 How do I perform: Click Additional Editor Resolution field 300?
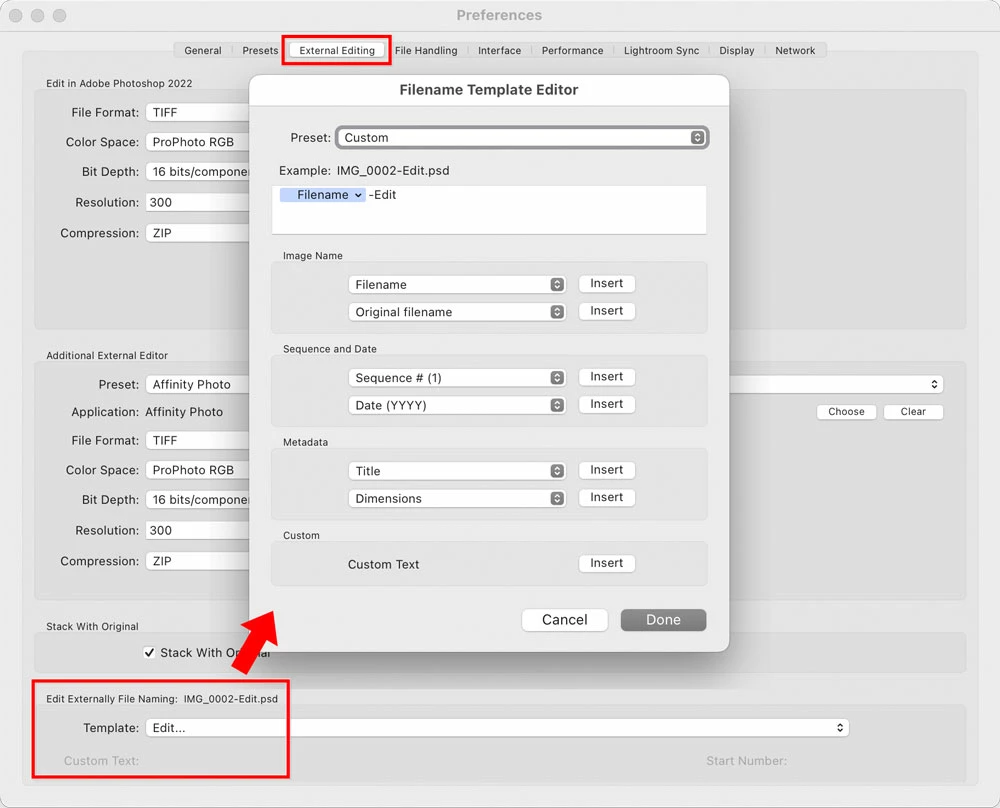coord(198,530)
